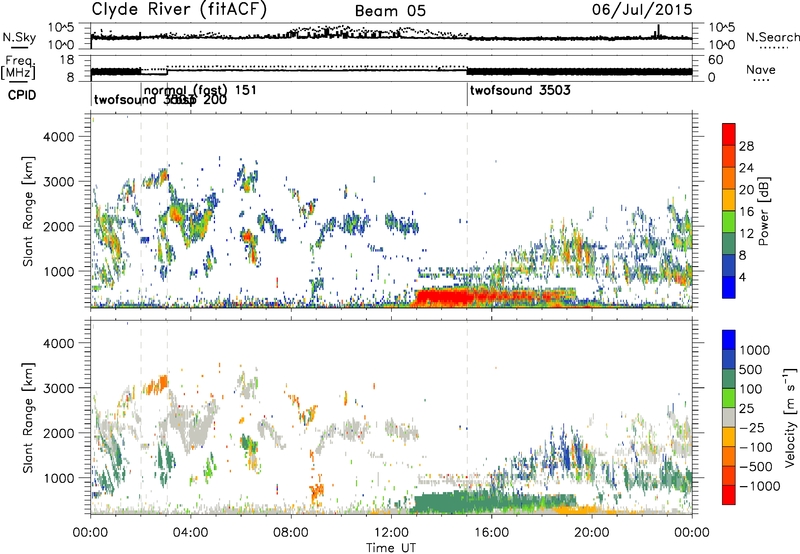Select the "28" tick on Power color bar
Viewport: 800px width, 554px height.
click(746, 146)
